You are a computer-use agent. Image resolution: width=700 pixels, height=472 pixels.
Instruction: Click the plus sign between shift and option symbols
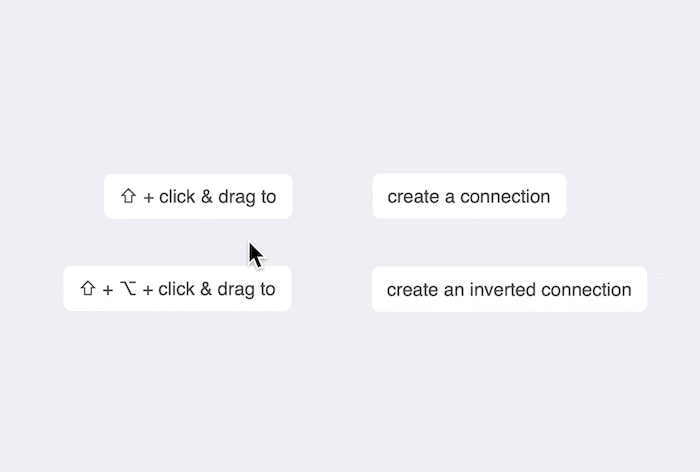click(x=107, y=290)
